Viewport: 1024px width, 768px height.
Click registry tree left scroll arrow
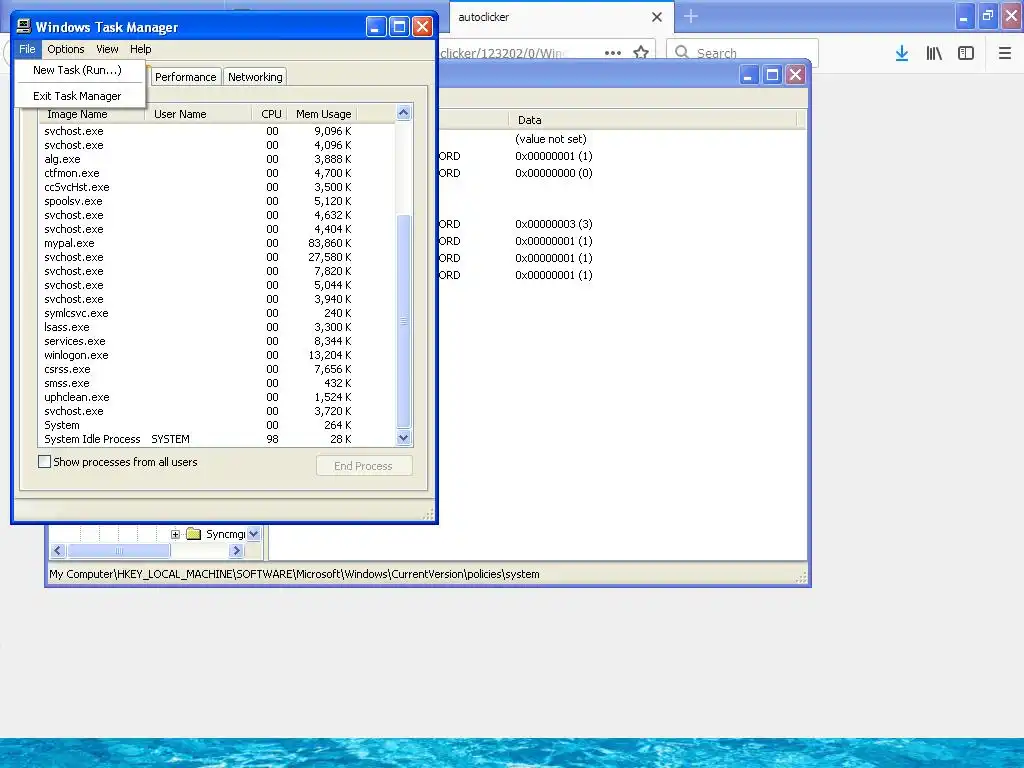coord(57,551)
